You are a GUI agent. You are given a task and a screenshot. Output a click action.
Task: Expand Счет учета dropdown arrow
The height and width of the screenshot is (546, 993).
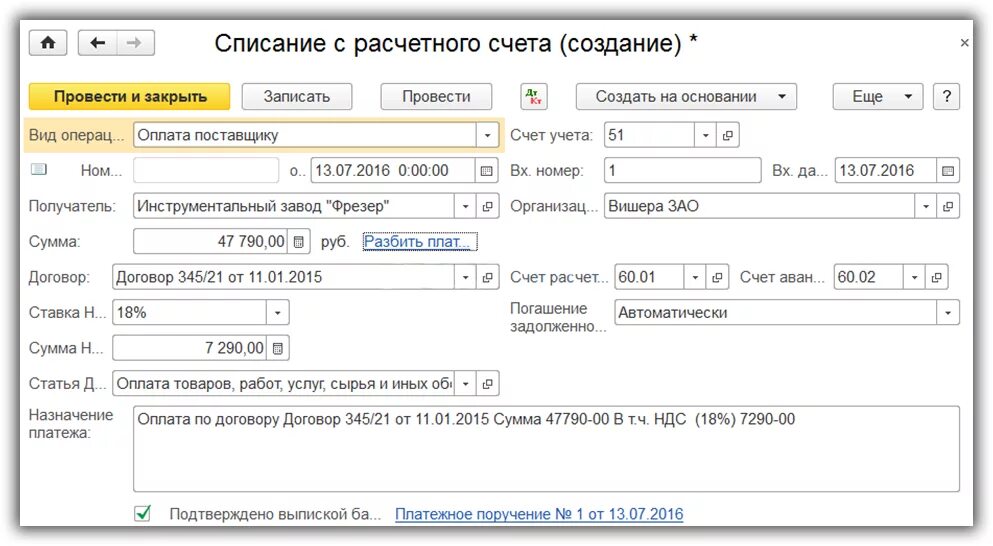point(705,136)
